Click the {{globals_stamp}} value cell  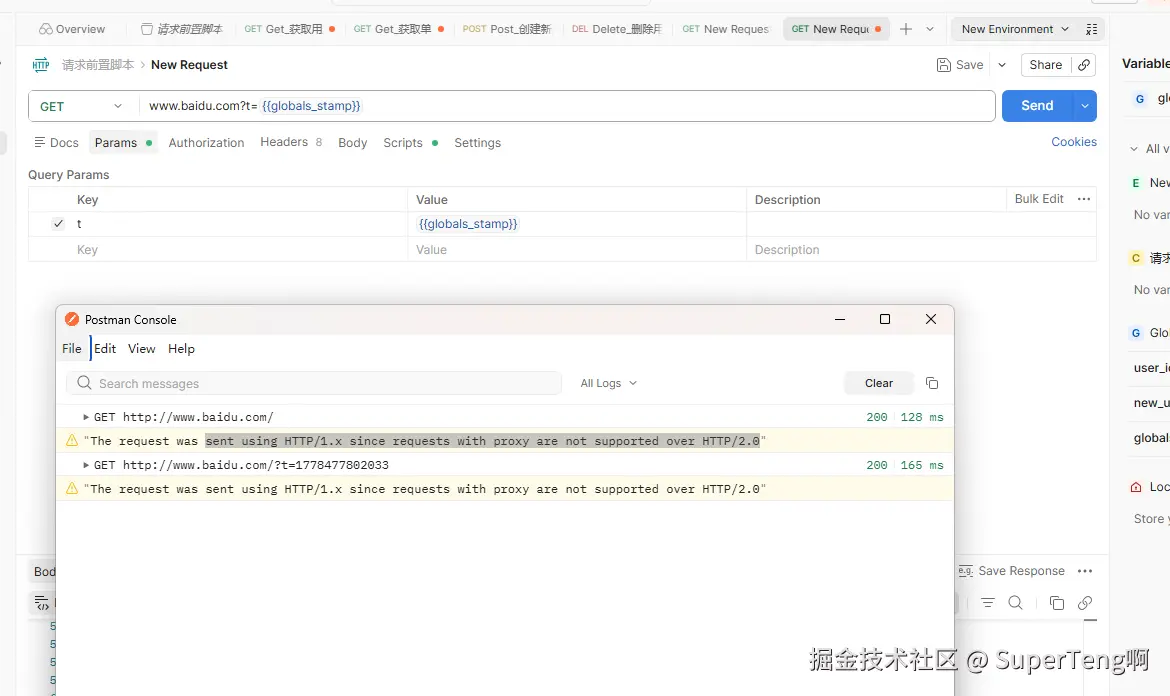576,224
